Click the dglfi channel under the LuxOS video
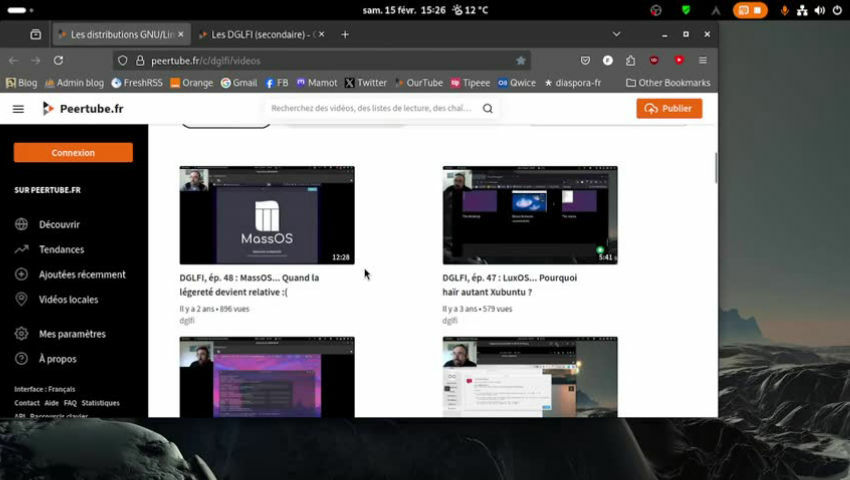 point(450,321)
